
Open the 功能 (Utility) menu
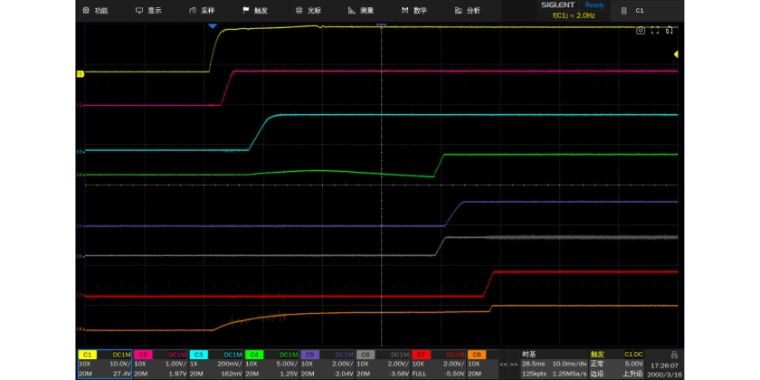95,11
